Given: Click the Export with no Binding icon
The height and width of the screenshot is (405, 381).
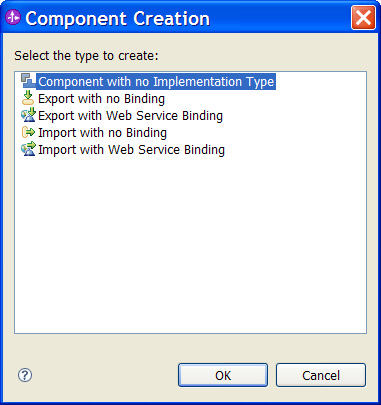Looking at the screenshot, I should (x=28, y=98).
